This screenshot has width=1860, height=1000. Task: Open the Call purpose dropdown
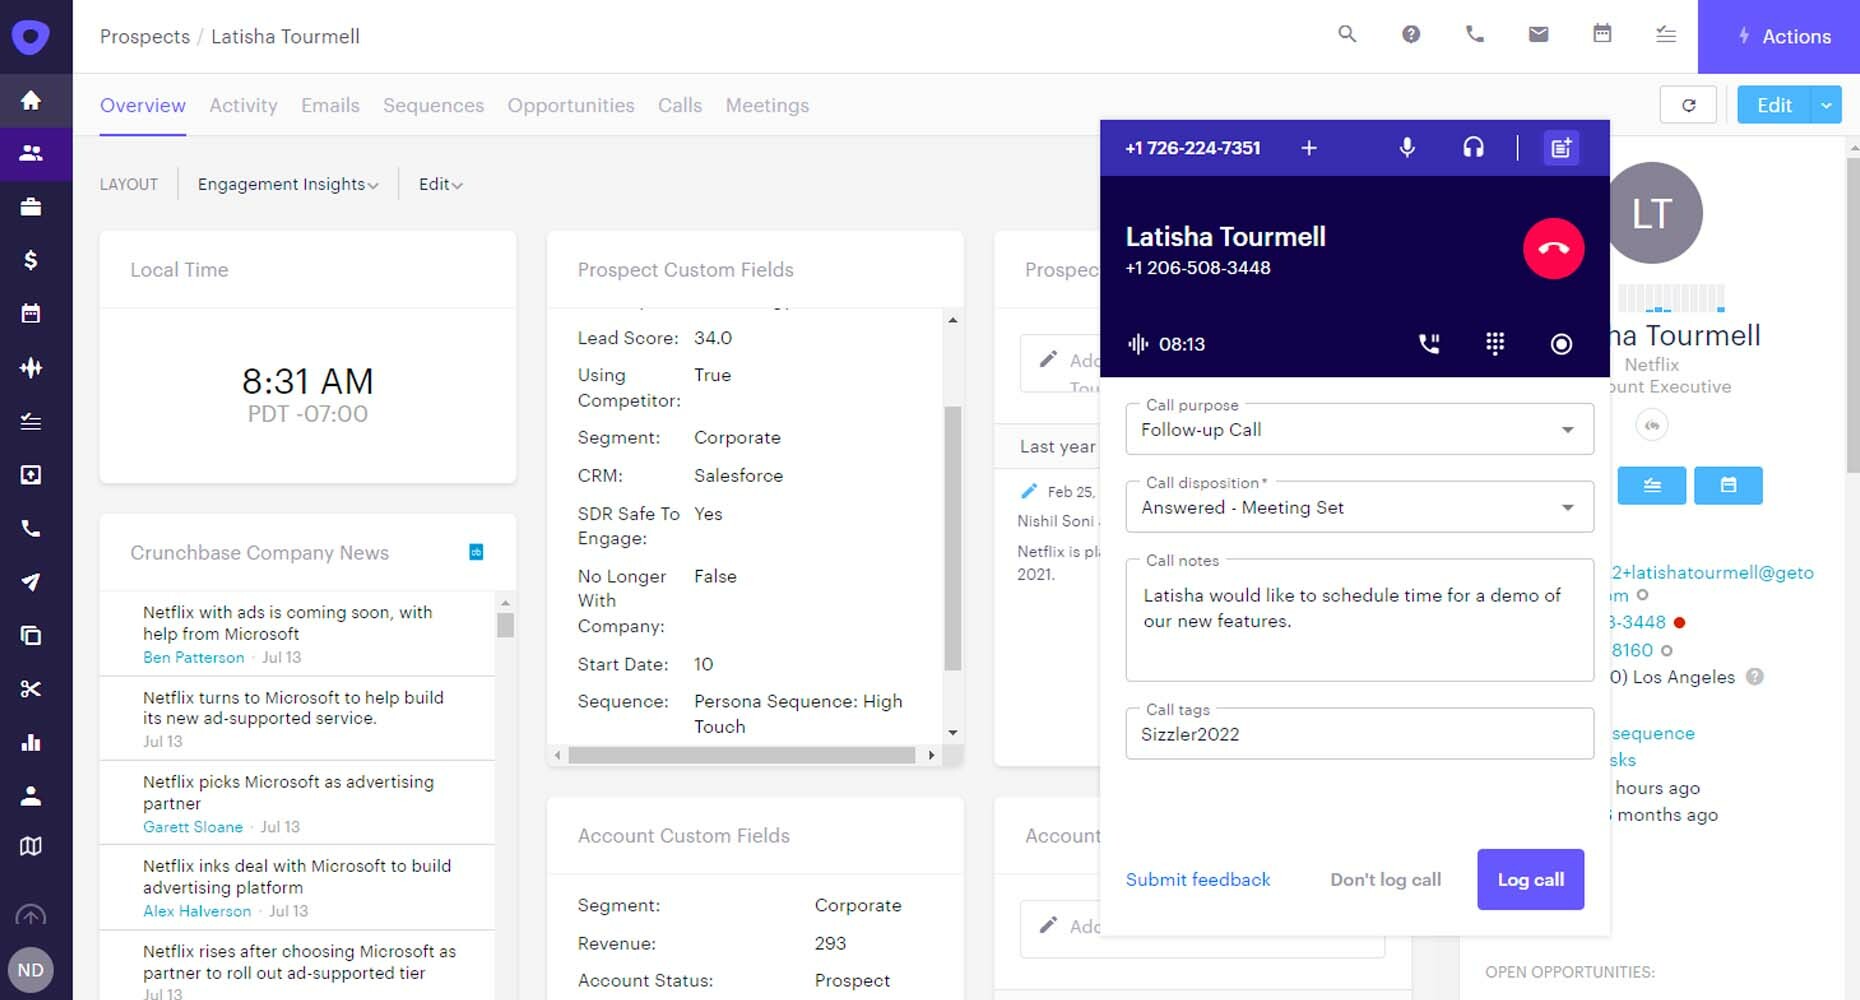[x=1567, y=429]
